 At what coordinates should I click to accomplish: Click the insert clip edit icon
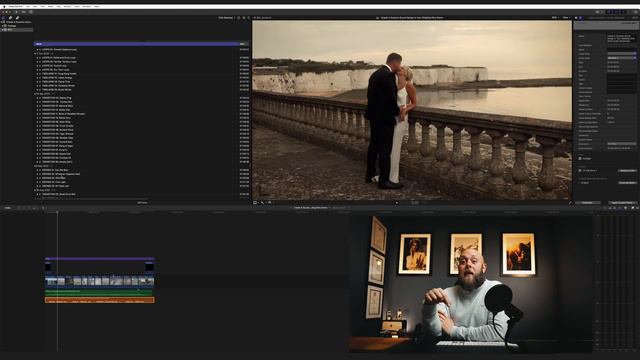[x=24, y=208]
